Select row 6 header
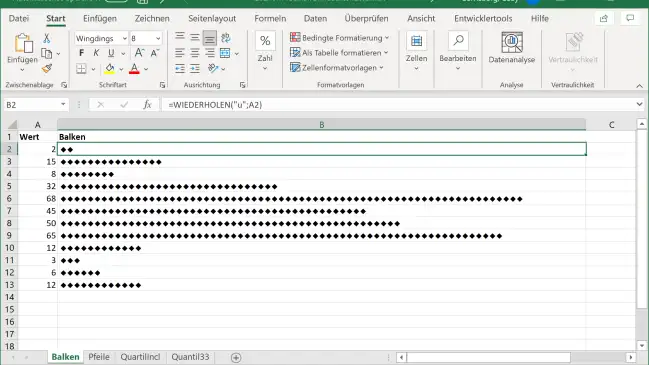Screen dimensions: 649x365 click(x=9, y=199)
